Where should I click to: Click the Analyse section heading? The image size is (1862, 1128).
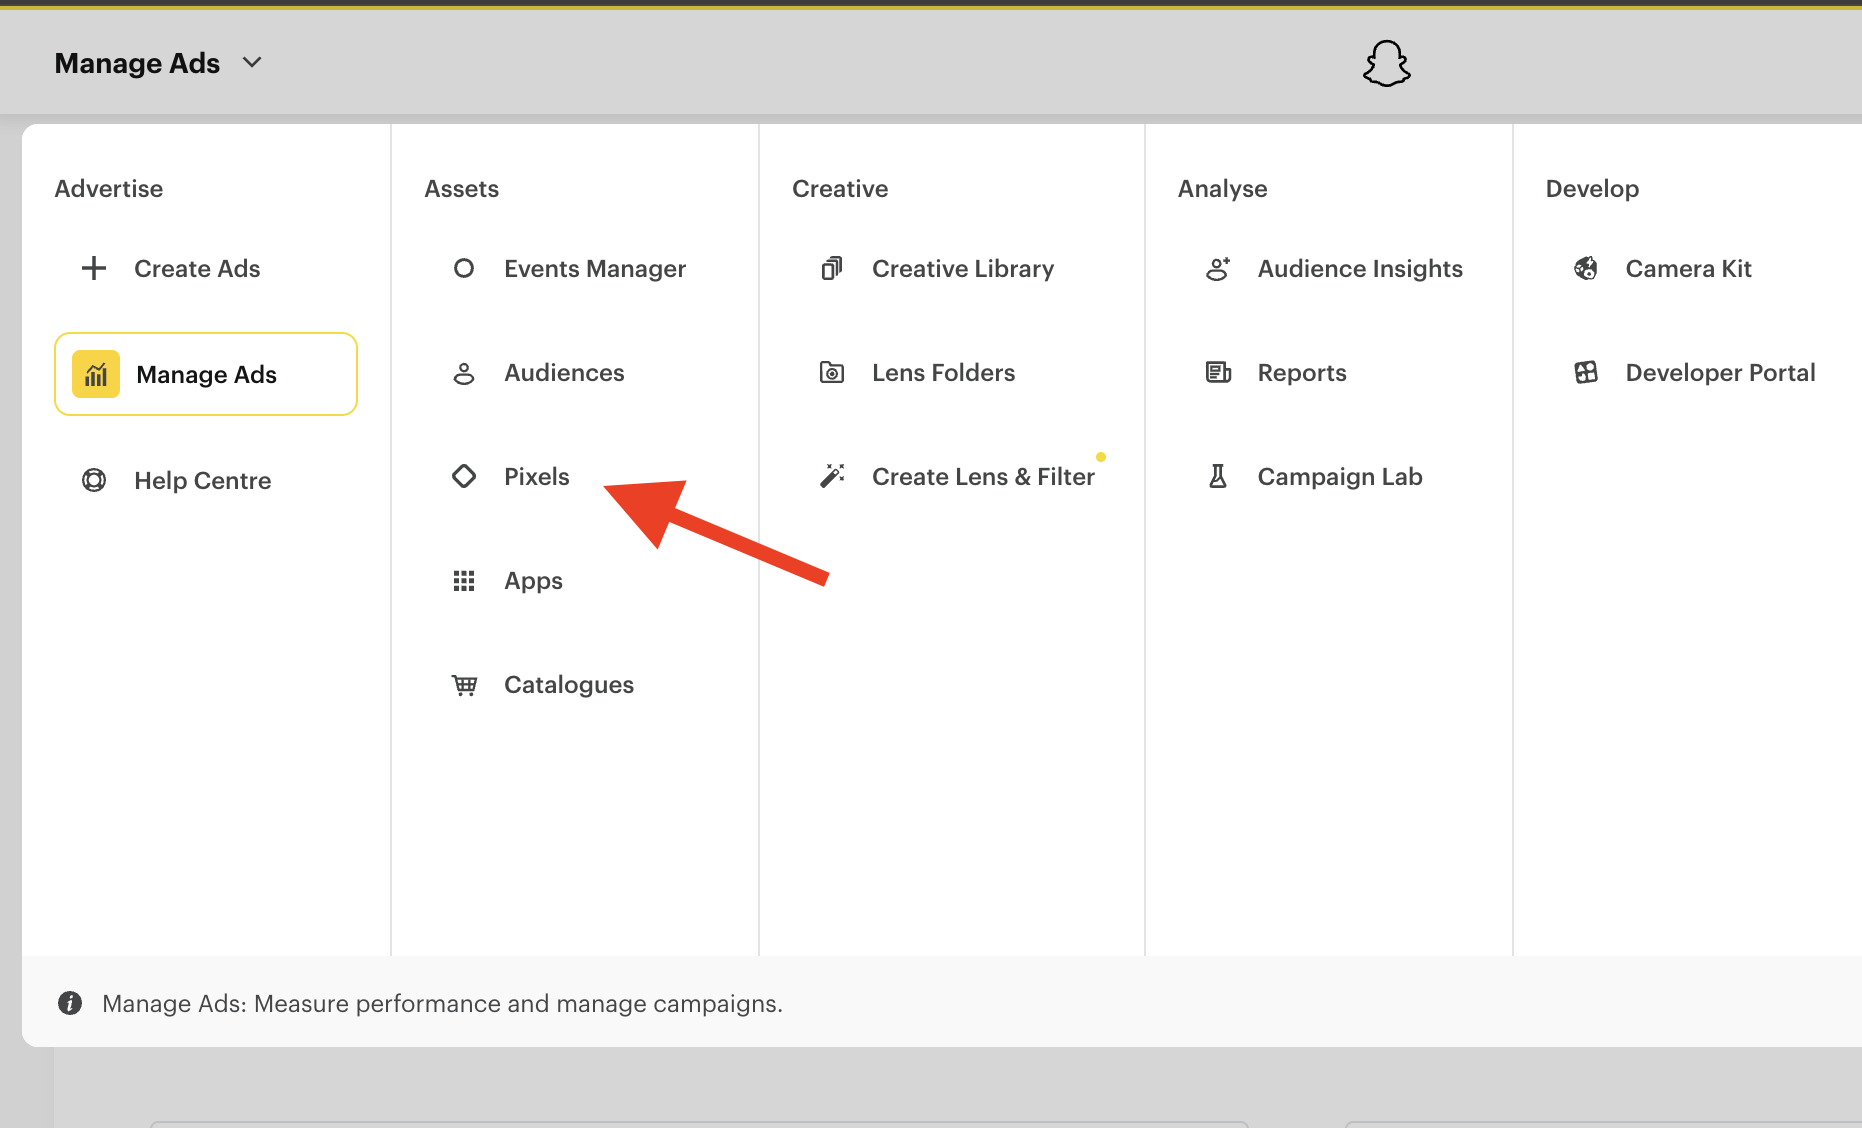(x=1222, y=189)
